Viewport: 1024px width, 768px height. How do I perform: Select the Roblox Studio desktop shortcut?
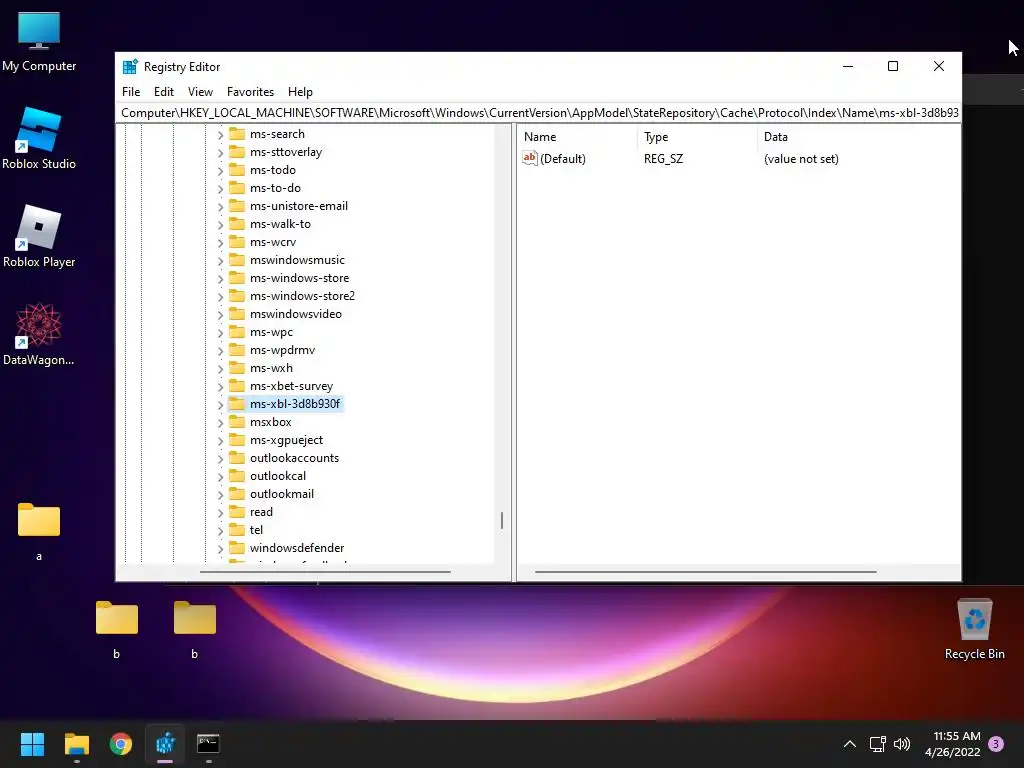(39, 139)
